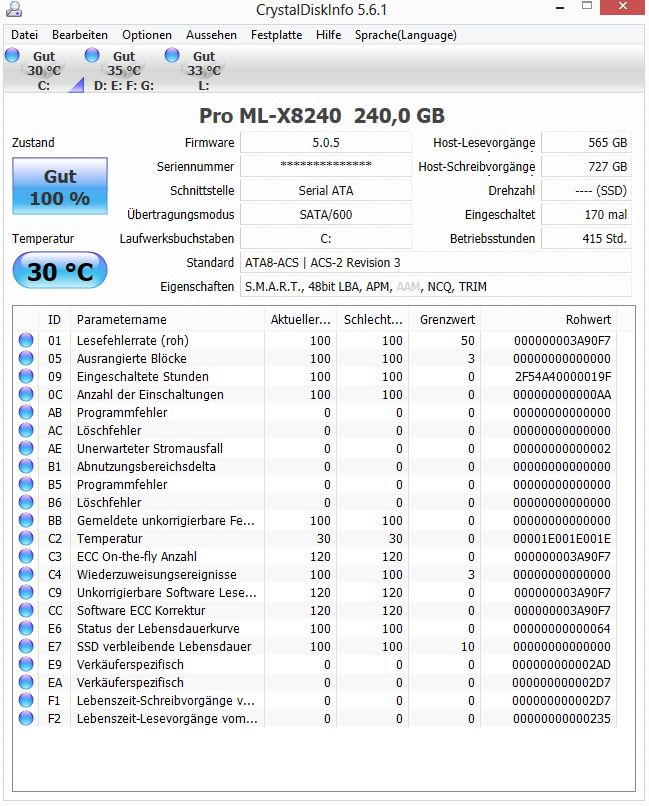This screenshot has width=649, height=806.
Task: Click the Laufwerksbuchstaben field C:
Action: point(326,239)
